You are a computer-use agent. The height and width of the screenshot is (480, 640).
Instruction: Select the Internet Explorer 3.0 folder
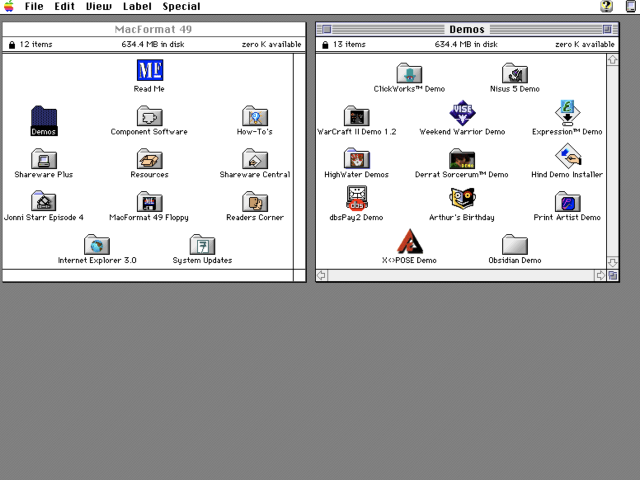coord(97,244)
